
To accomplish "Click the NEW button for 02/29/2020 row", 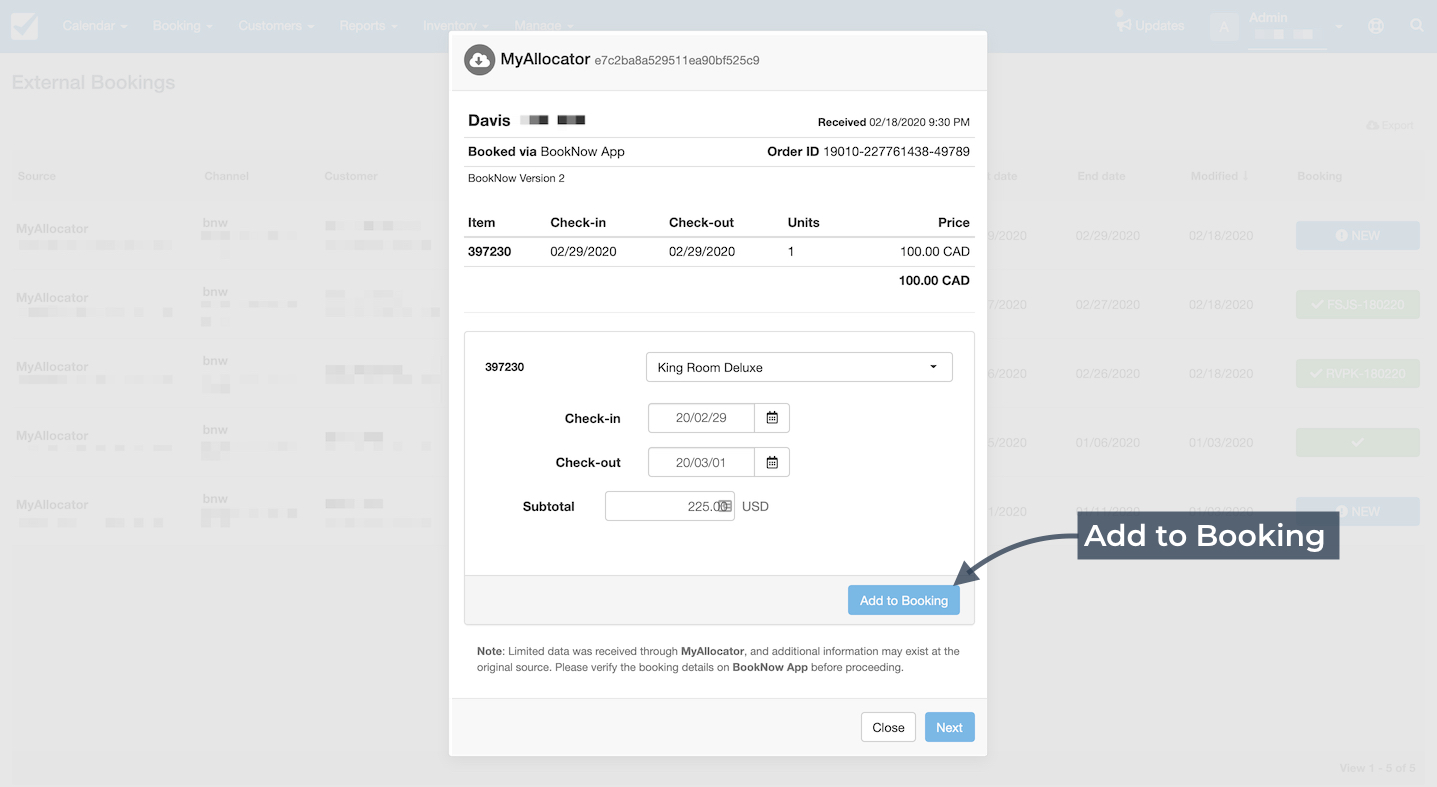I will coord(1358,236).
